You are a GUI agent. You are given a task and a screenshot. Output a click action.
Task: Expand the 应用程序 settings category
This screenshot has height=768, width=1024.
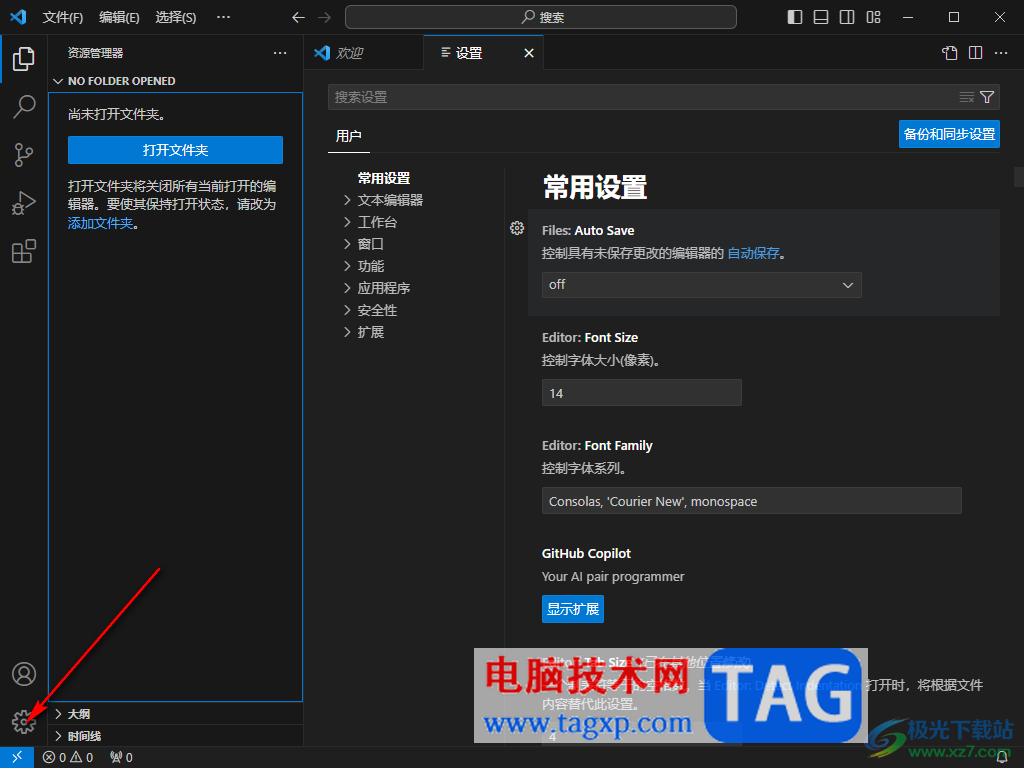coord(383,288)
